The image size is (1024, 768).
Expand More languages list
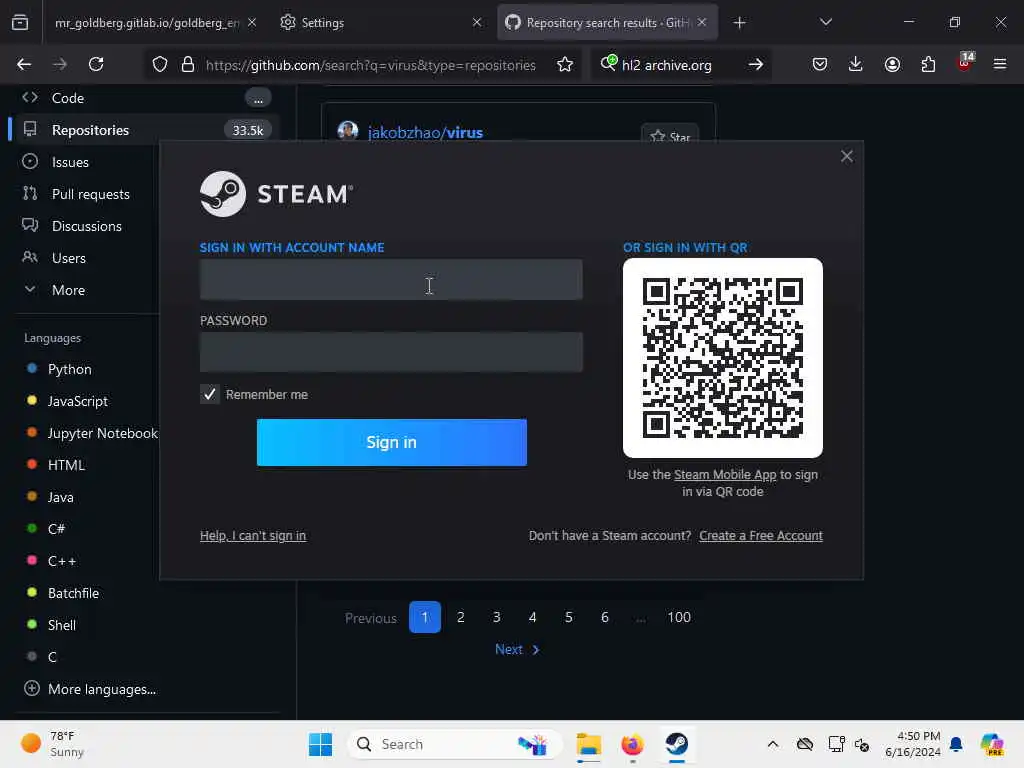click(x=101, y=689)
